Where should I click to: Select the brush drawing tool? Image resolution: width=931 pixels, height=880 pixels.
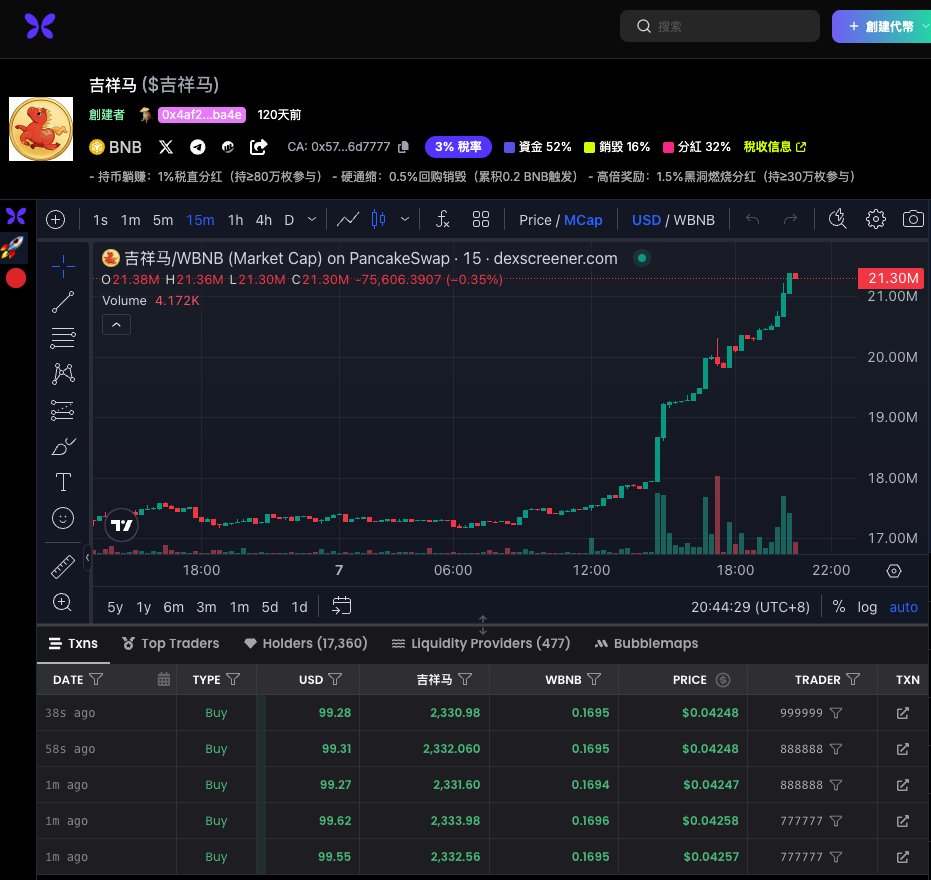pyautogui.click(x=63, y=446)
